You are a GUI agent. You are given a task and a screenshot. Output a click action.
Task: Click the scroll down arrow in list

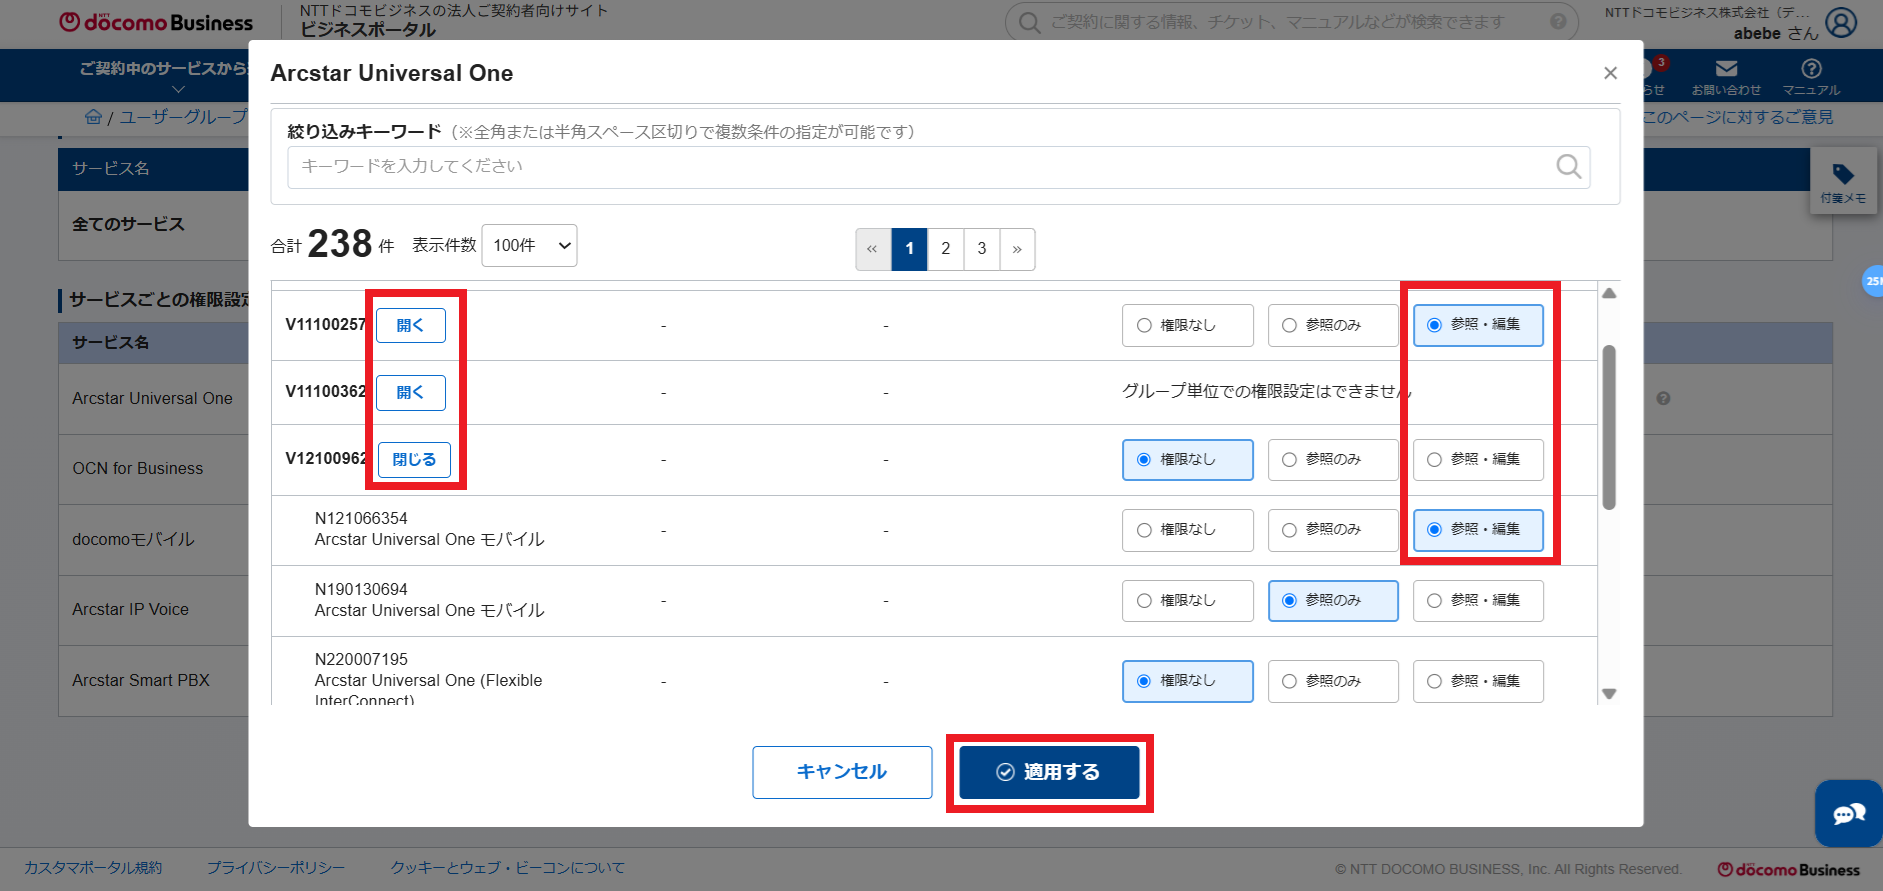point(1609,694)
